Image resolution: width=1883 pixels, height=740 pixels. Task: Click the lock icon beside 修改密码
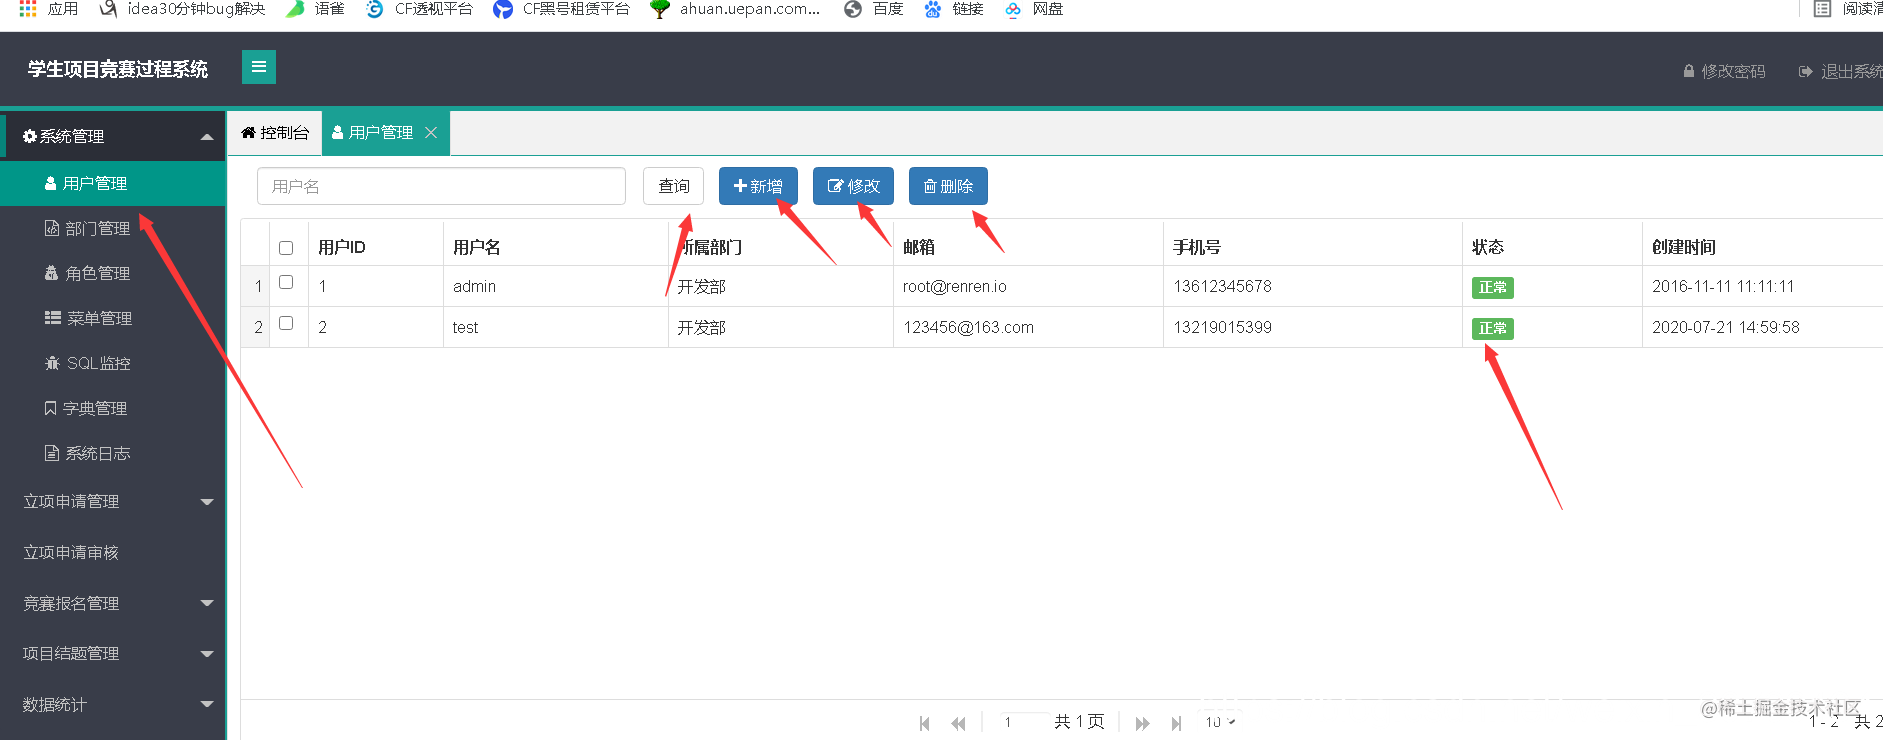coord(1689,72)
